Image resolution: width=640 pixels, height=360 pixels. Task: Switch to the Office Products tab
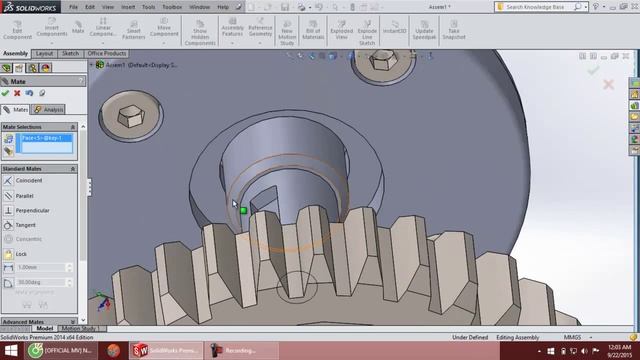[x=107, y=53]
